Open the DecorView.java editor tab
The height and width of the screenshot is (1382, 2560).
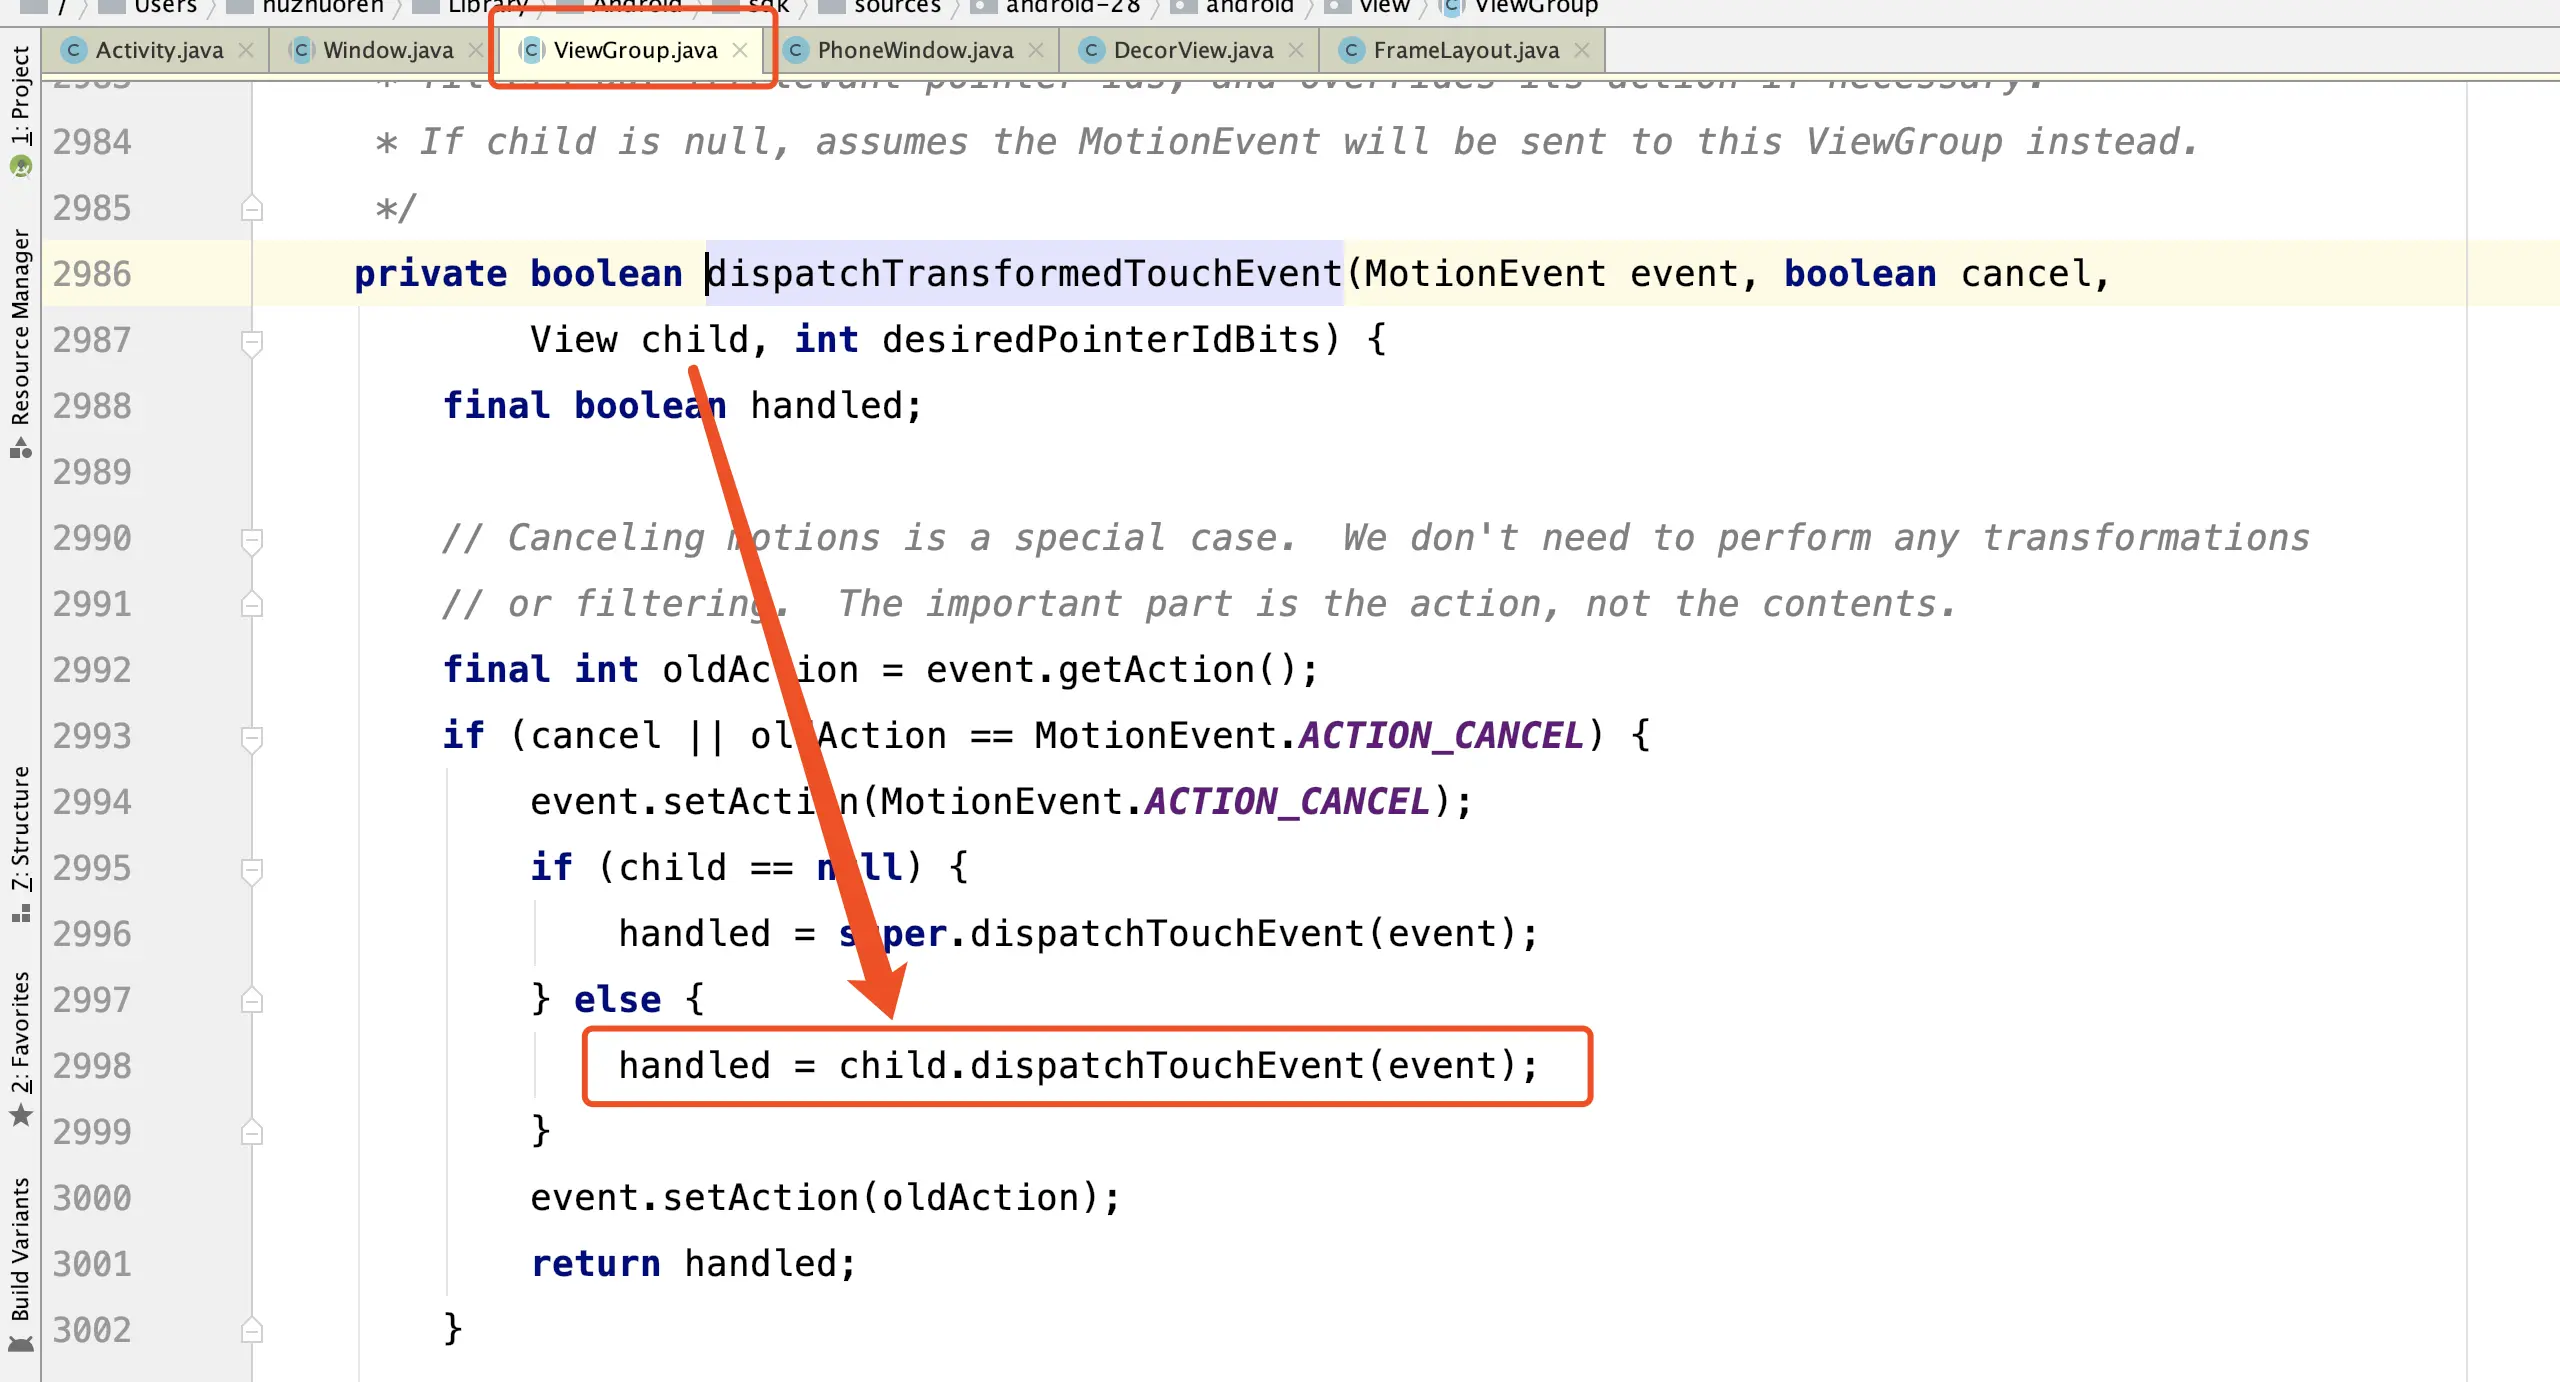point(1192,50)
